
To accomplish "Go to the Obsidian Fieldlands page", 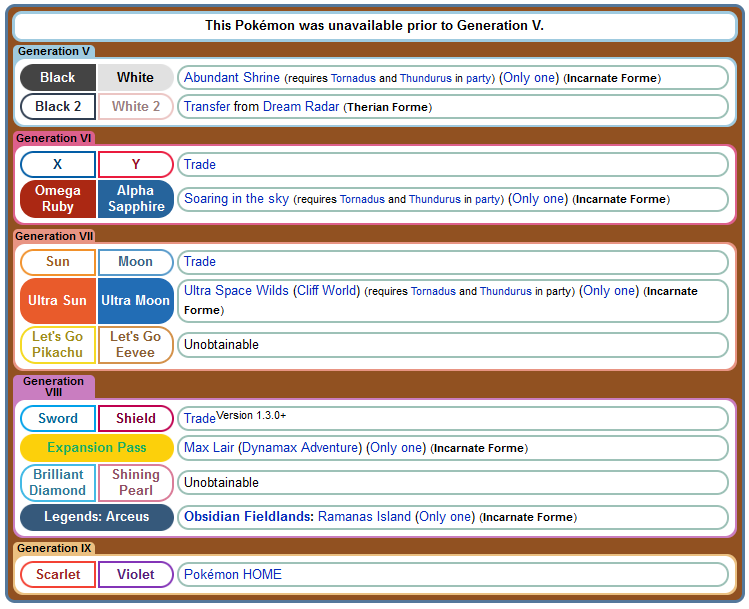I will [x=248, y=517].
